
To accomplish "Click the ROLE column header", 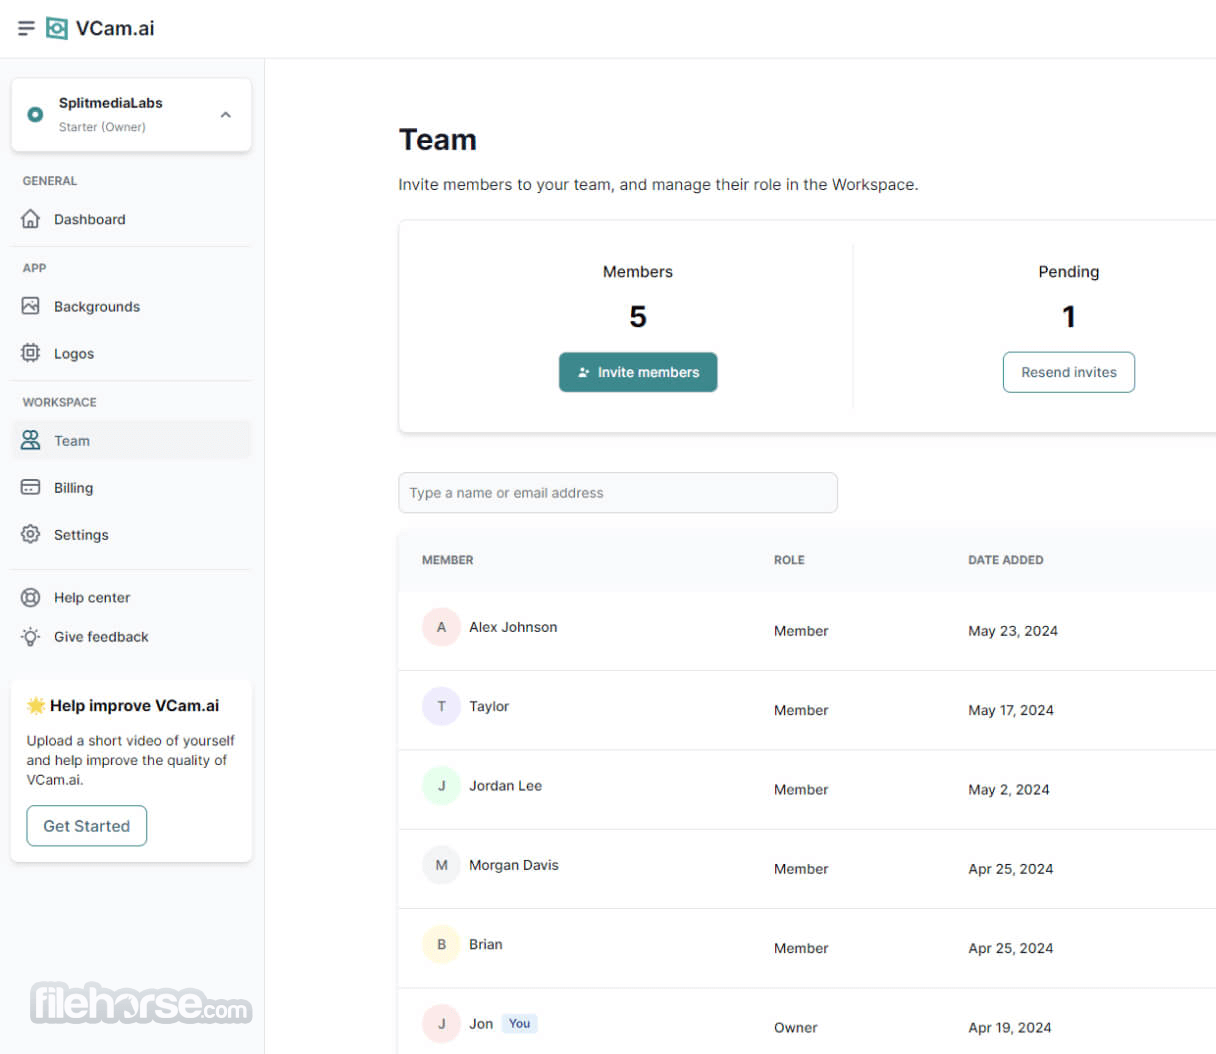I will 789,560.
